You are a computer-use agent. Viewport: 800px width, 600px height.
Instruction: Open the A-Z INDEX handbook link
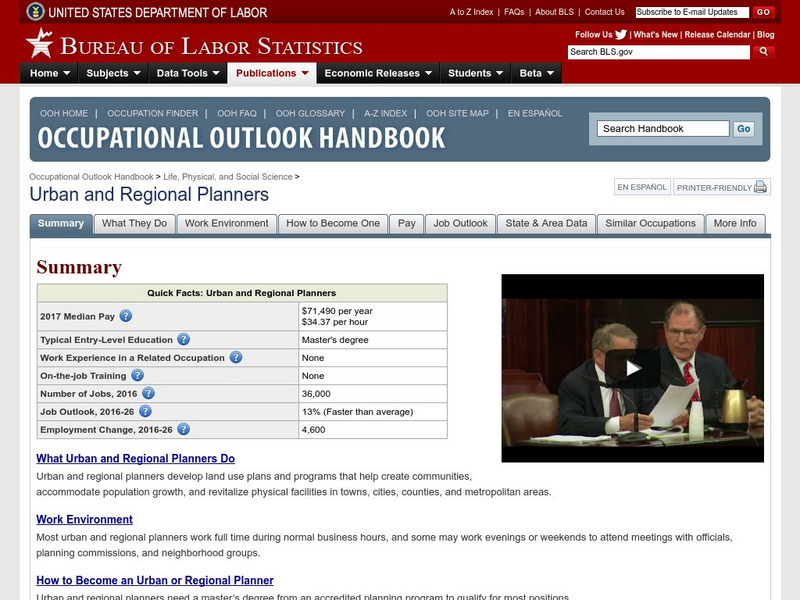386,113
